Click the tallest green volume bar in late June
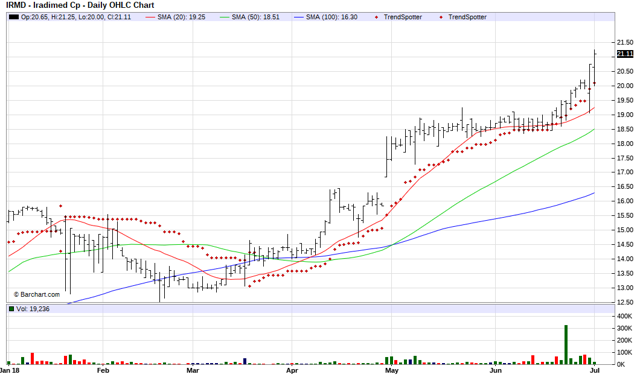Image resolution: width=640 pixels, height=389 pixels. pyautogui.click(x=566, y=345)
